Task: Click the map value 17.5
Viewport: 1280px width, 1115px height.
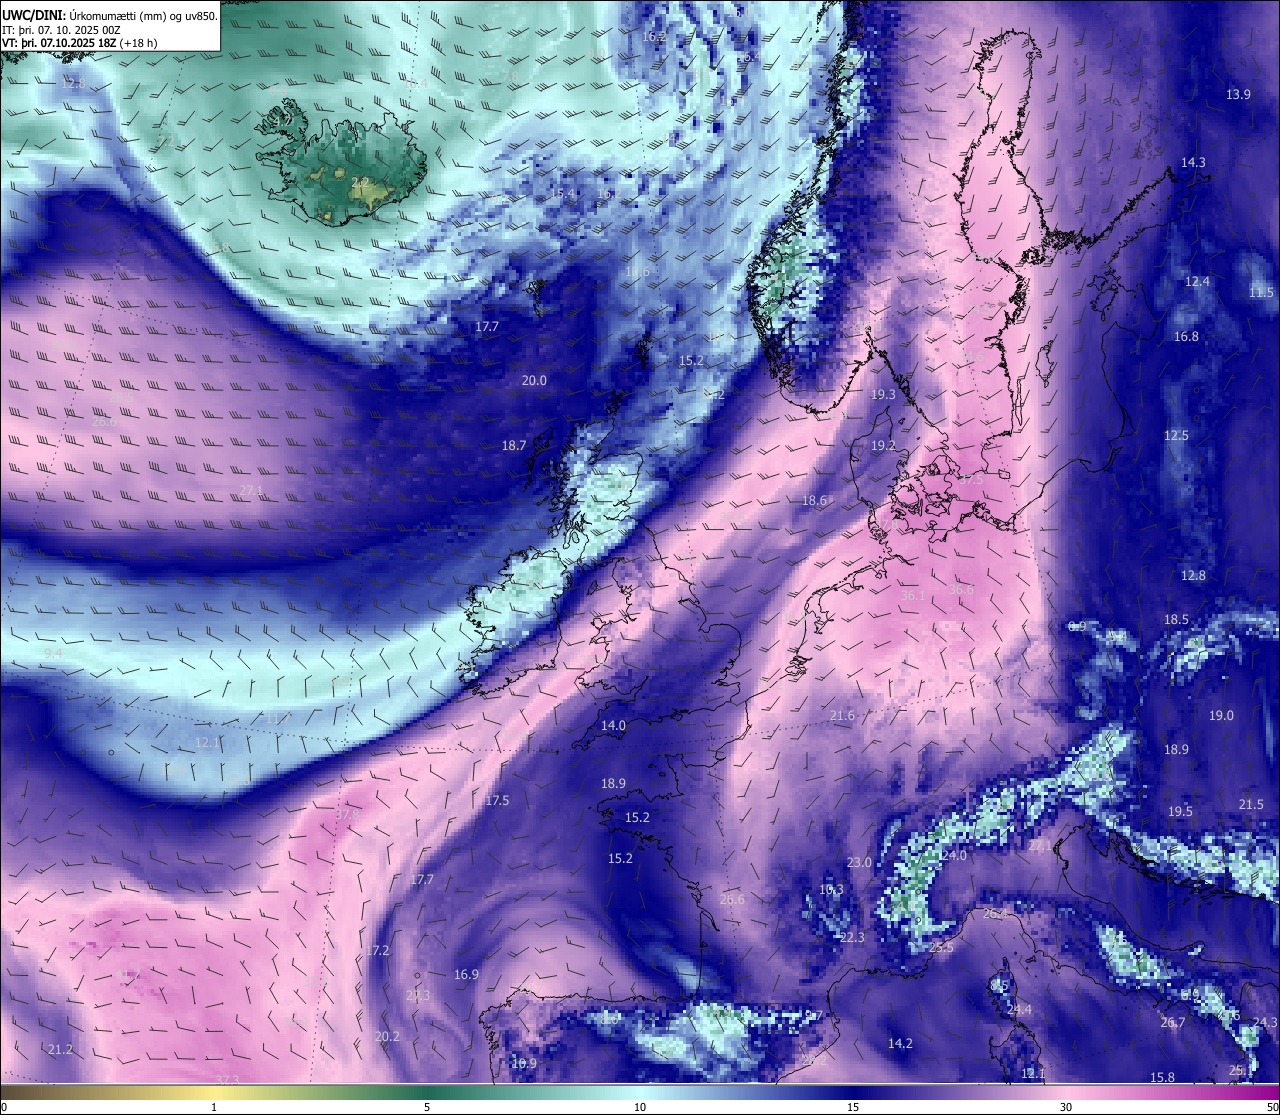Action: click(x=497, y=800)
